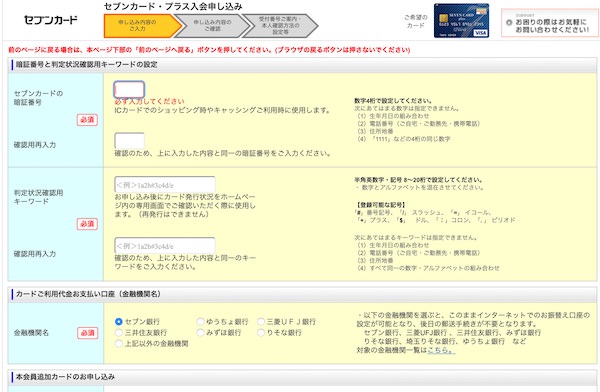The height and width of the screenshot is (392, 600).
Task: Select the セブン銀行 radio button
Action: click(x=119, y=322)
